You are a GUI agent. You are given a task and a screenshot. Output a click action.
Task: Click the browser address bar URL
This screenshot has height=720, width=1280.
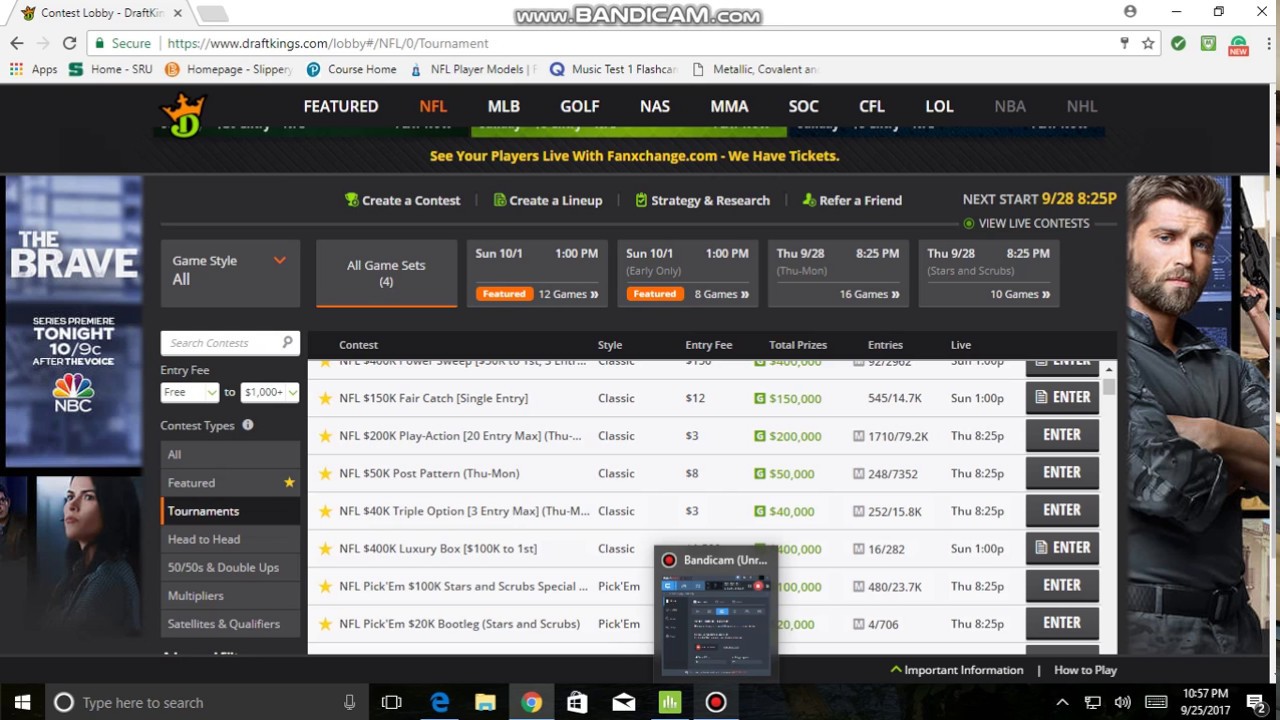[x=328, y=43]
